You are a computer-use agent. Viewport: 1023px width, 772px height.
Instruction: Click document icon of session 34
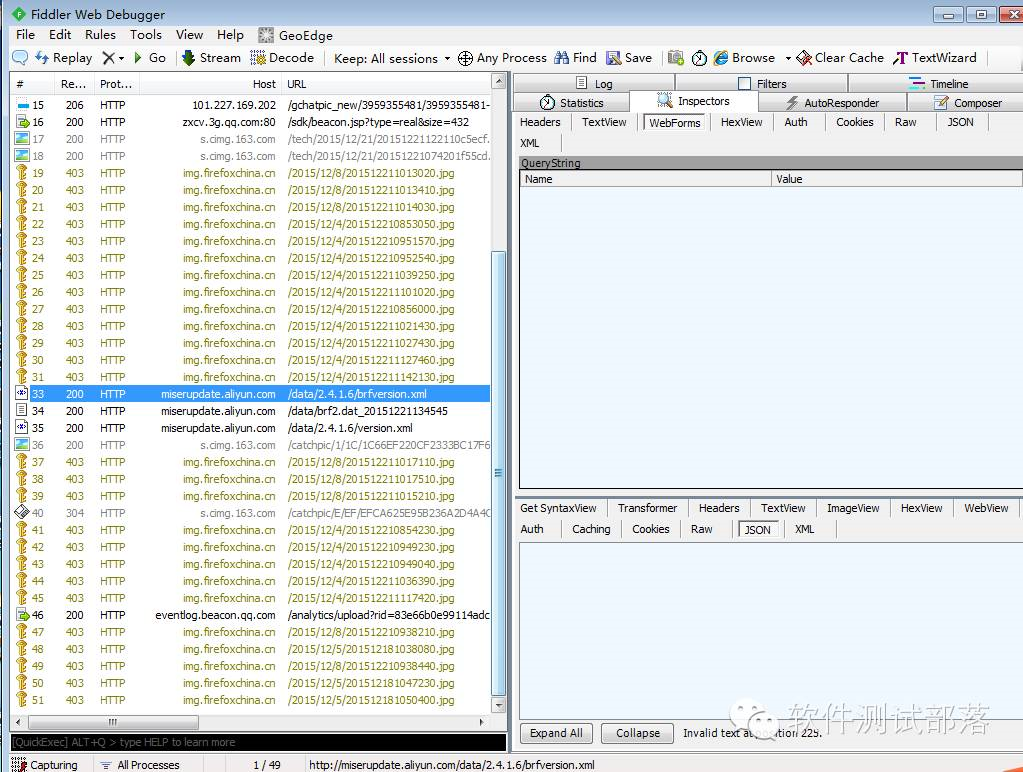(x=22, y=411)
